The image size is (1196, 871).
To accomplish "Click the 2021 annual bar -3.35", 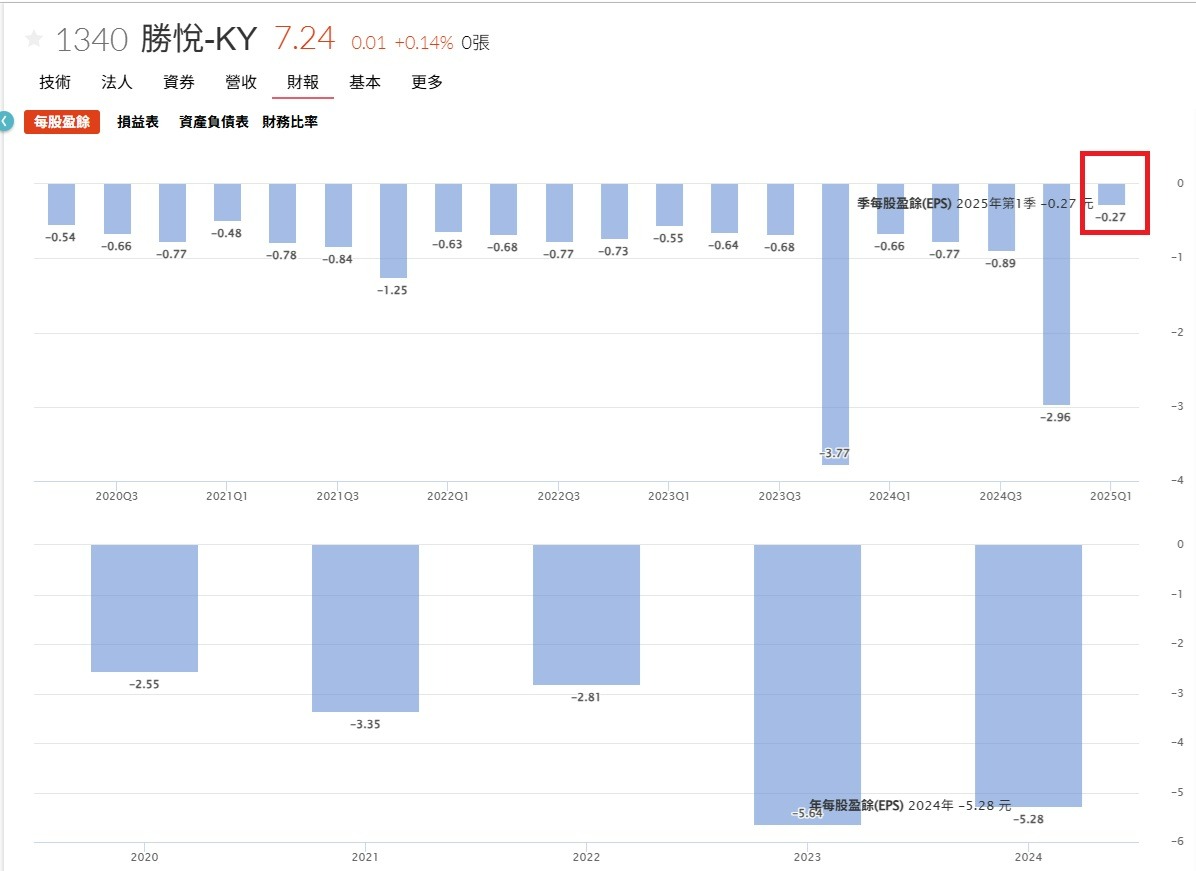I will point(365,628).
